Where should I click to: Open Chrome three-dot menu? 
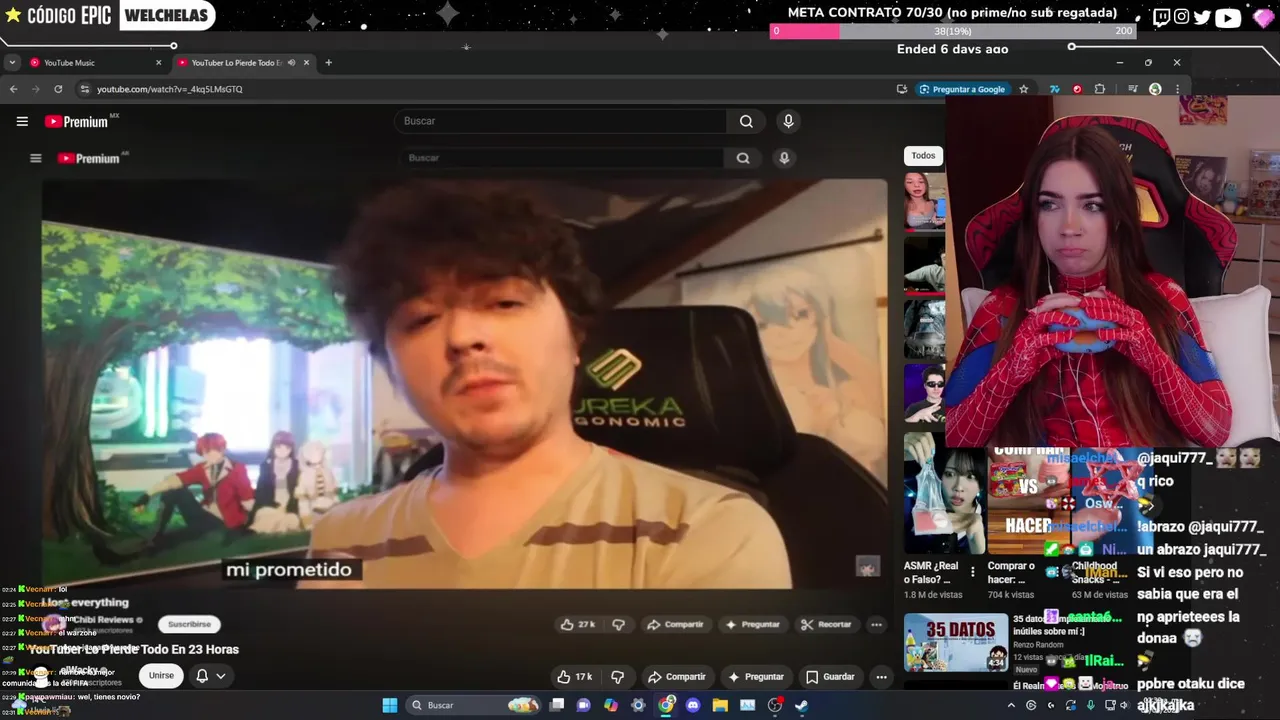coord(1177,89)
